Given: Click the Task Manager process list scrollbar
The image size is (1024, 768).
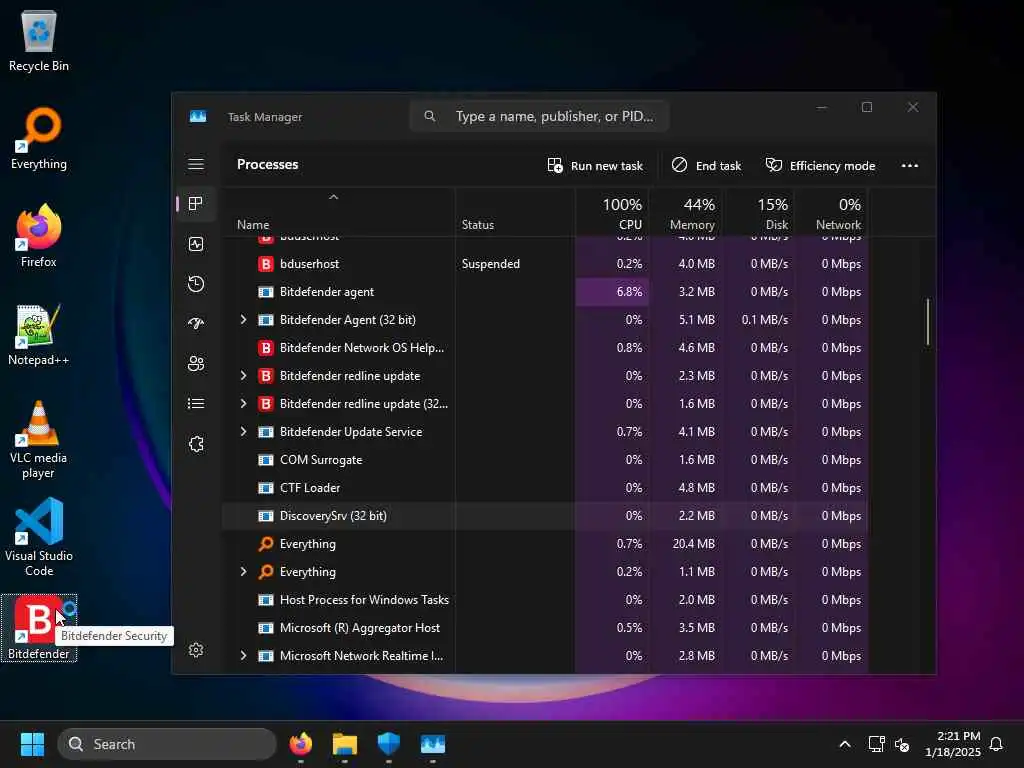Looking at the screenshot, I should 927,322.
